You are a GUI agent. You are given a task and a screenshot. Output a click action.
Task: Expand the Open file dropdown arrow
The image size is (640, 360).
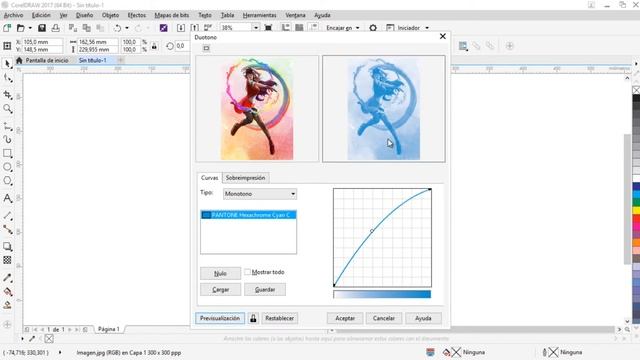click(30, 28)
